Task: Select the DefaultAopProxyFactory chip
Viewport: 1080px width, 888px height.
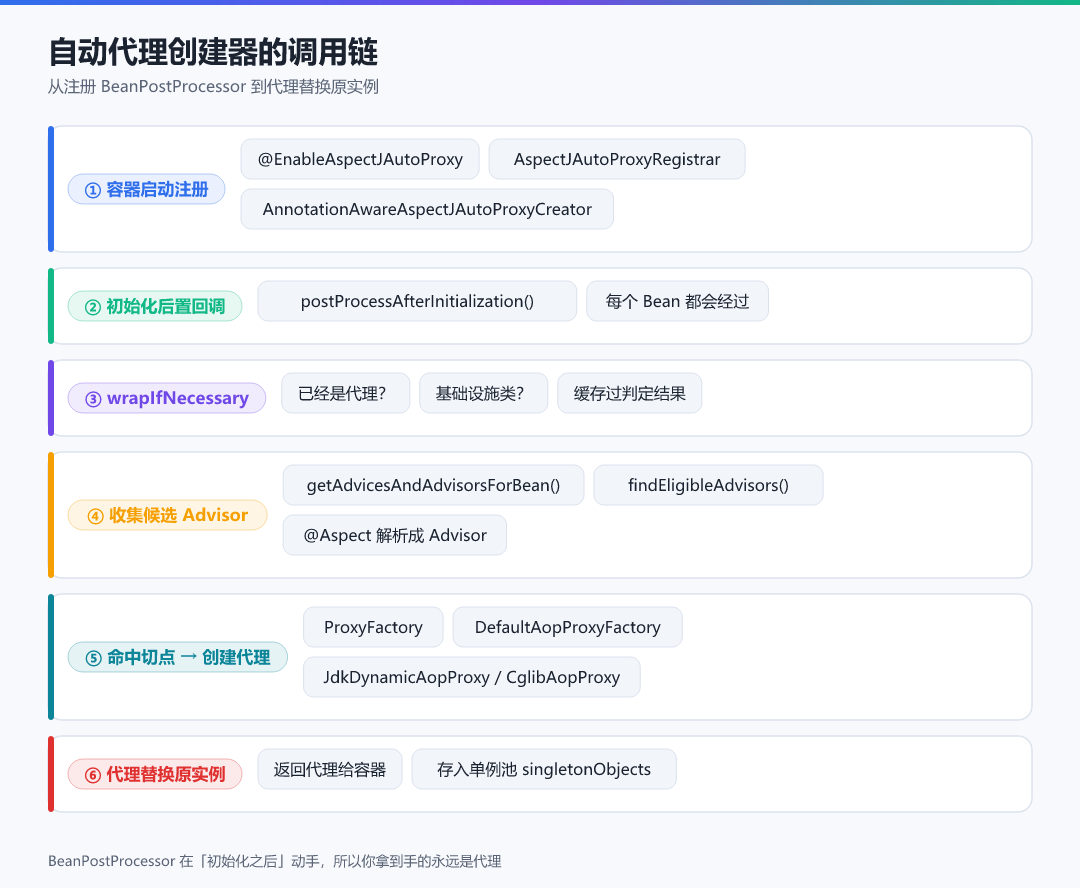Action: click(x=568, y=627)
